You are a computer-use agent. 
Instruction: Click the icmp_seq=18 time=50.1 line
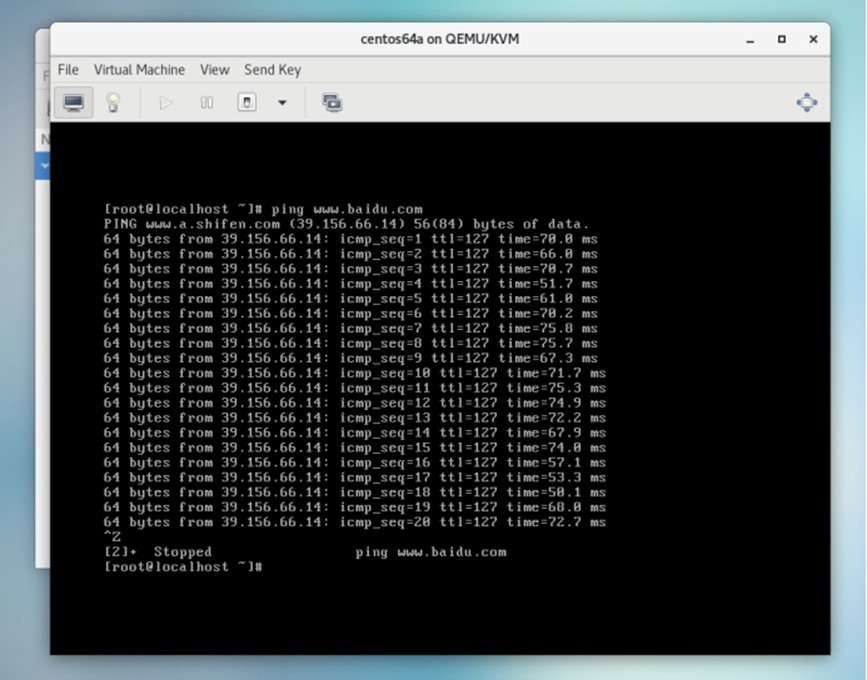[x=354, y=493]
